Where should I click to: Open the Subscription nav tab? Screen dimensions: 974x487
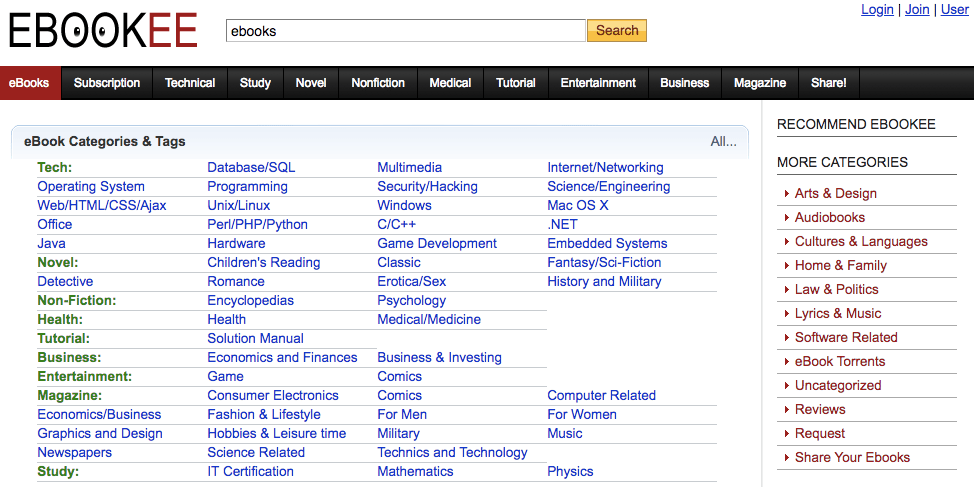(107, 83)
